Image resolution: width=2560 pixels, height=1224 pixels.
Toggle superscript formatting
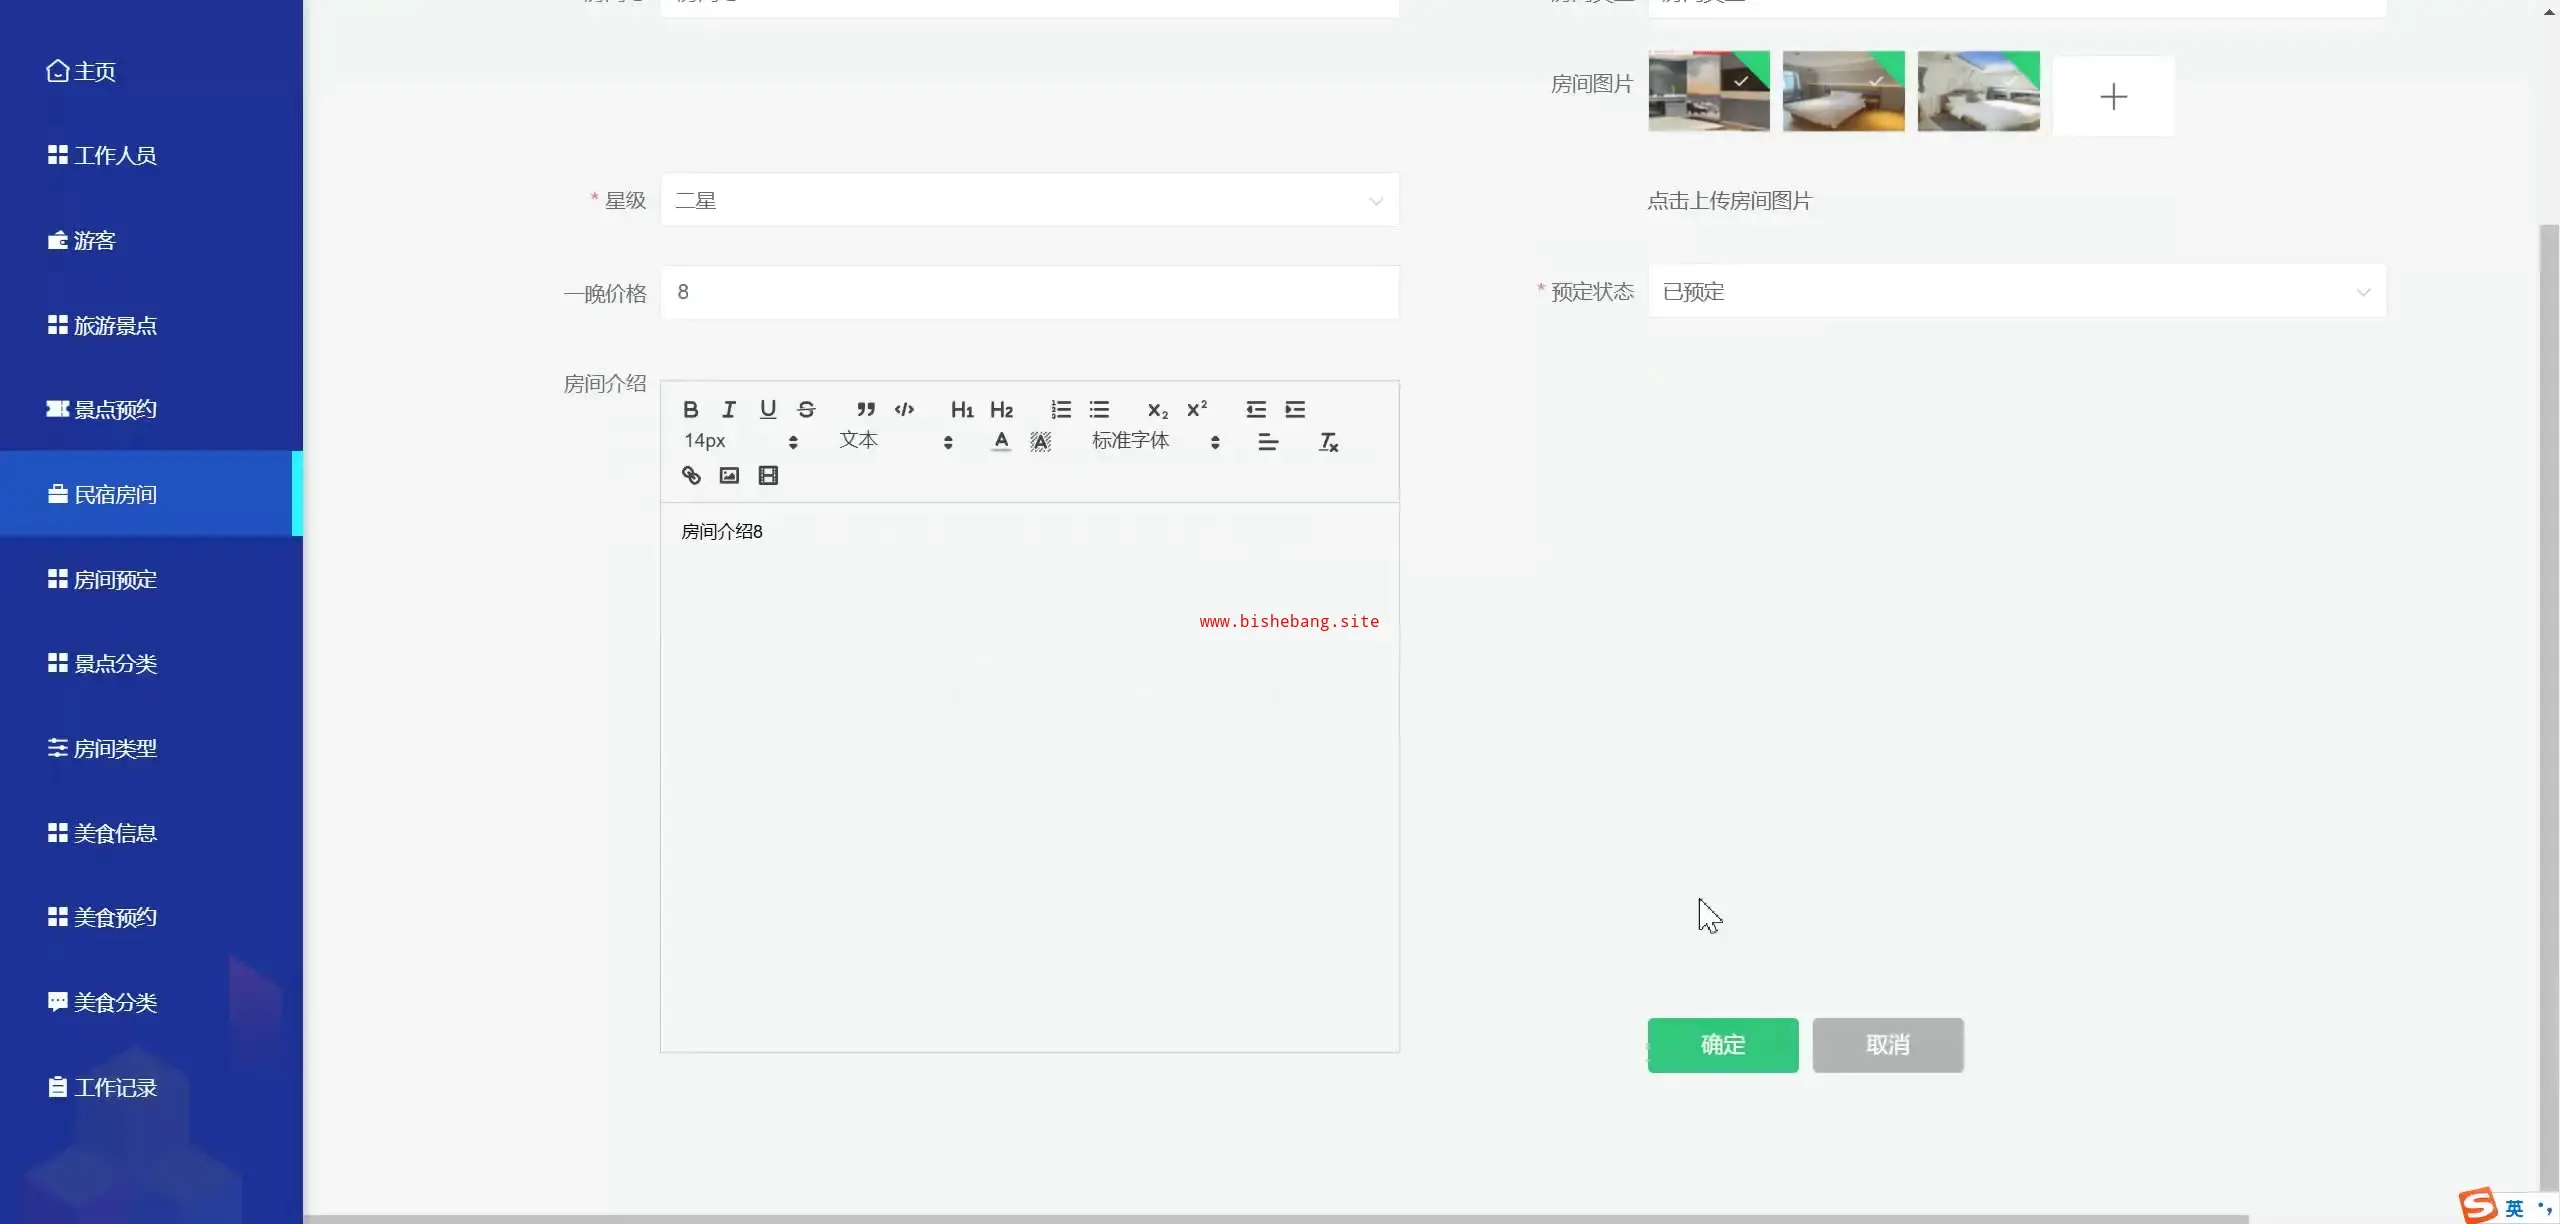1197,409
